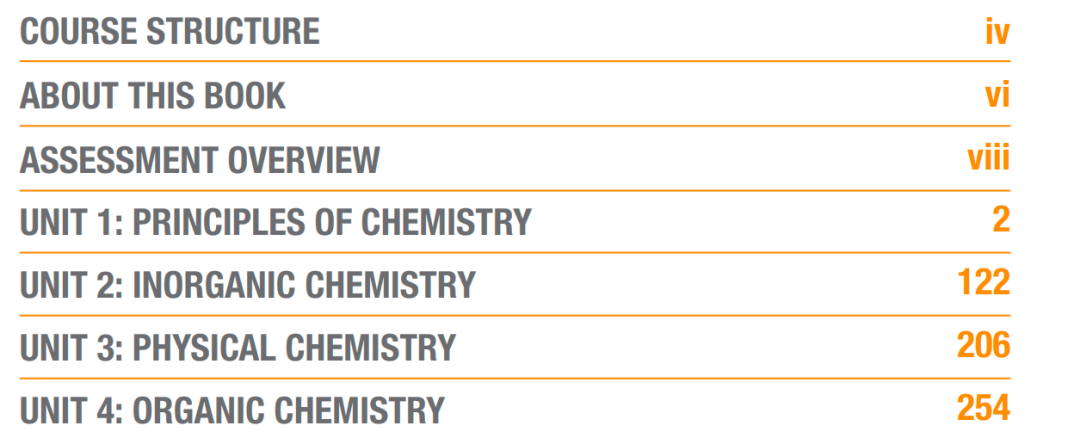Click the divider line below the Unit 2 entry

515,315
